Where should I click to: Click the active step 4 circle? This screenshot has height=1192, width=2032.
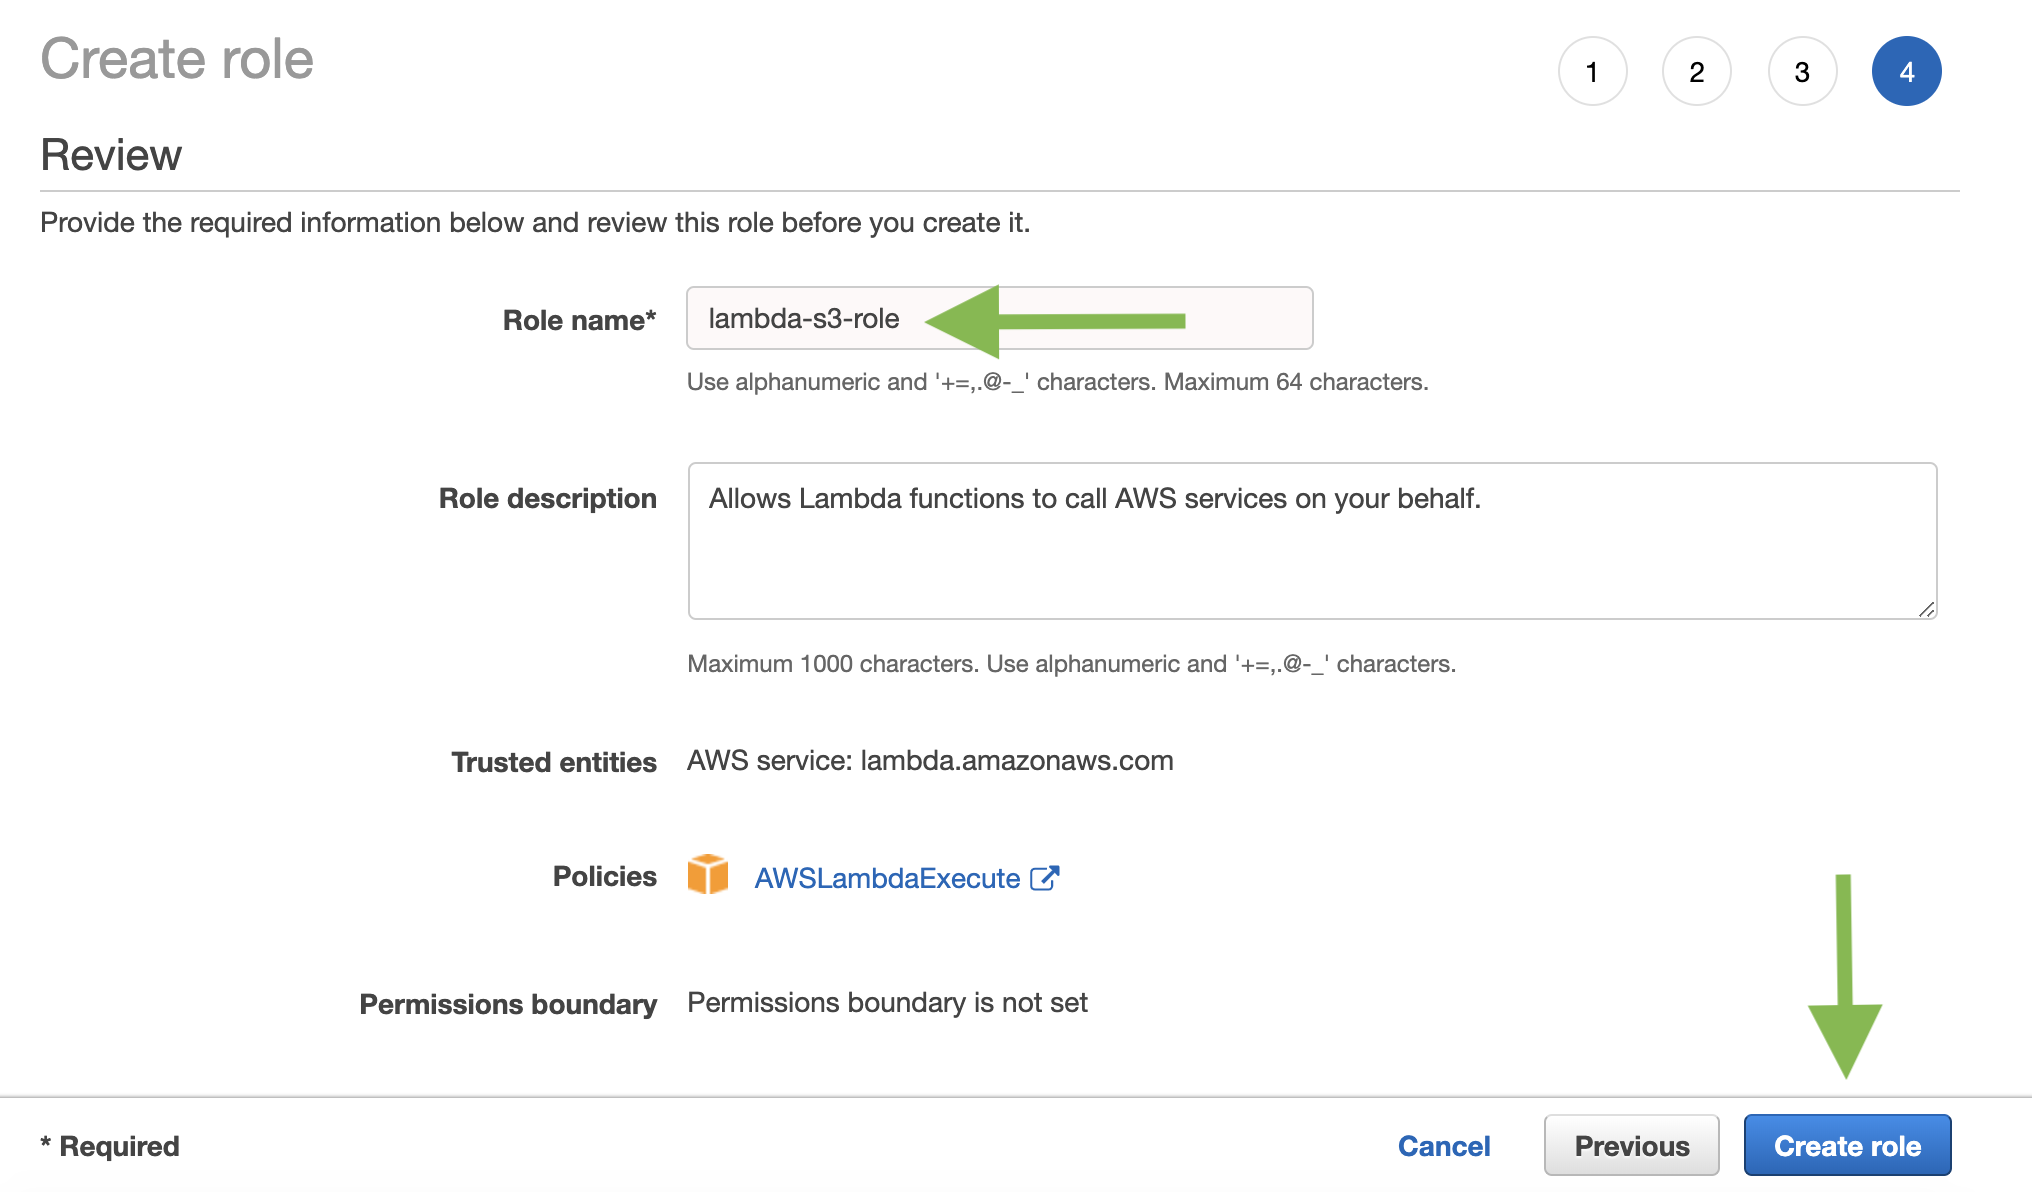click(1906, 72)
